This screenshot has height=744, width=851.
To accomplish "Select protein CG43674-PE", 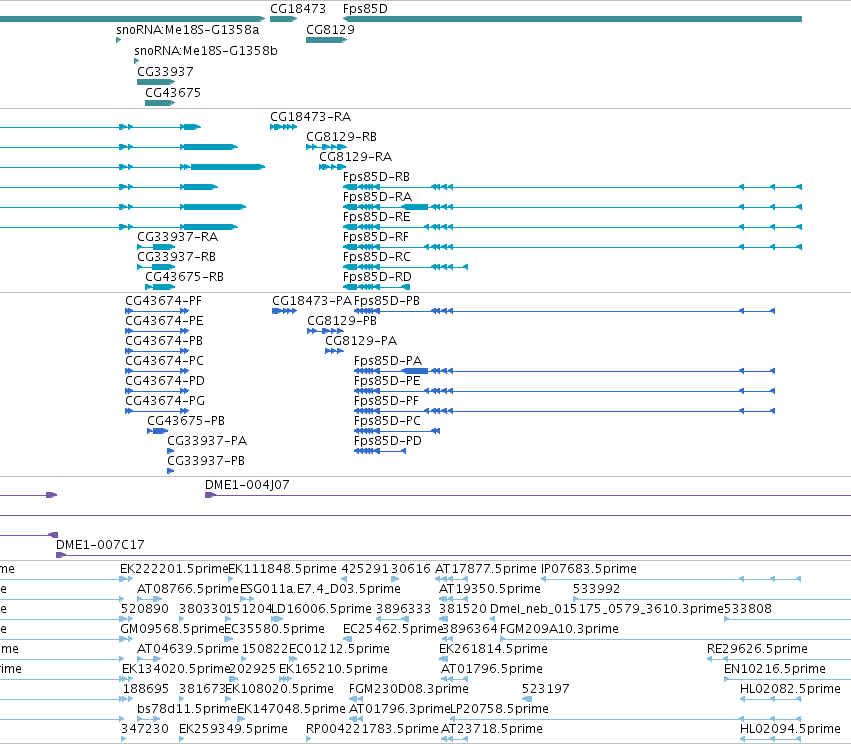I will click(x=164, y=321).
